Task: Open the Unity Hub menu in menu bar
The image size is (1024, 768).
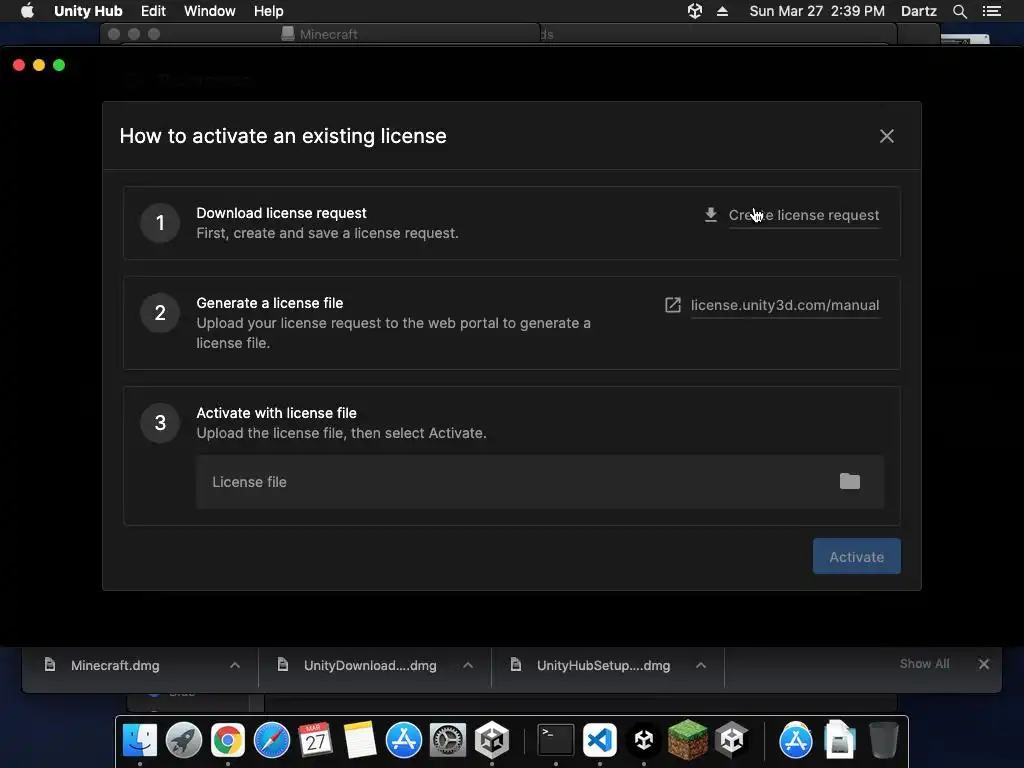Action: click(88, 11)
